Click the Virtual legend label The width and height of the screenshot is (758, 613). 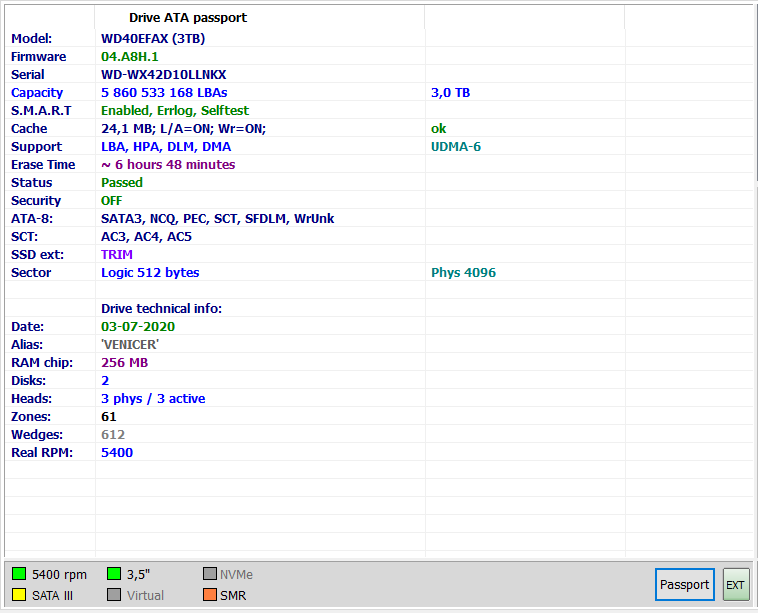(145, 595)
